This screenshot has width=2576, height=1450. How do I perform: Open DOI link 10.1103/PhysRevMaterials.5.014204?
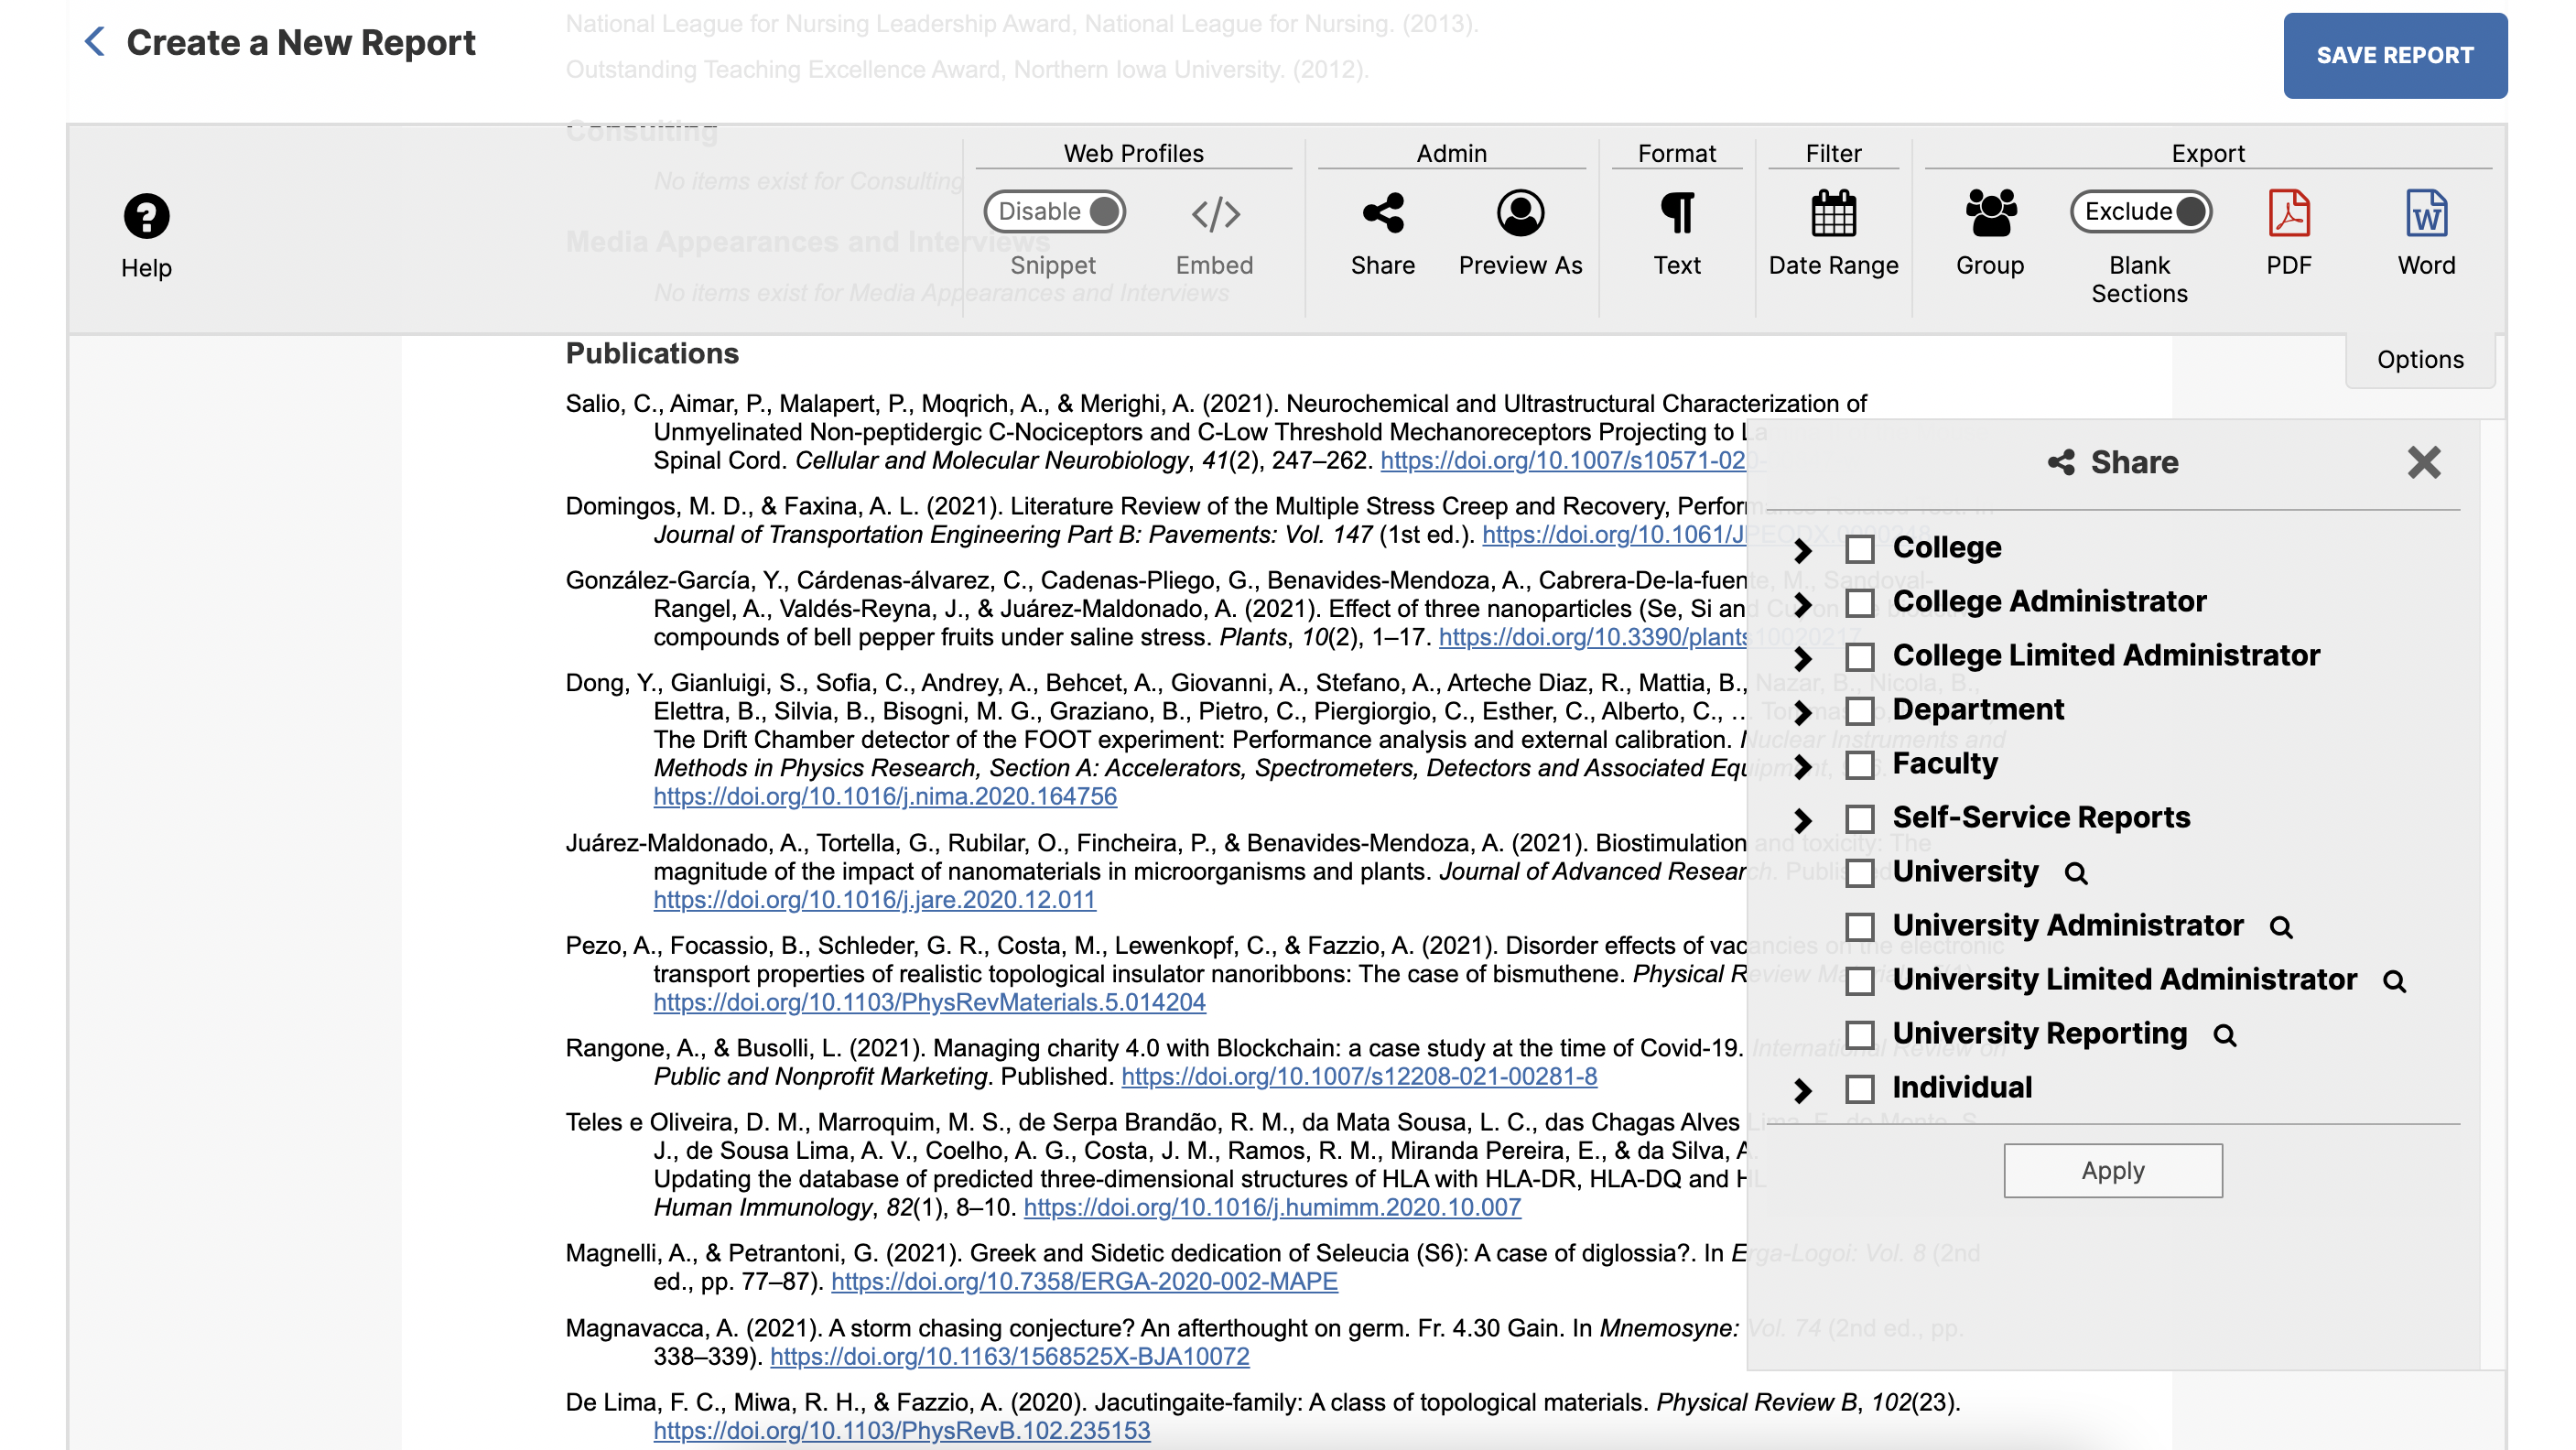[929, 1002]
